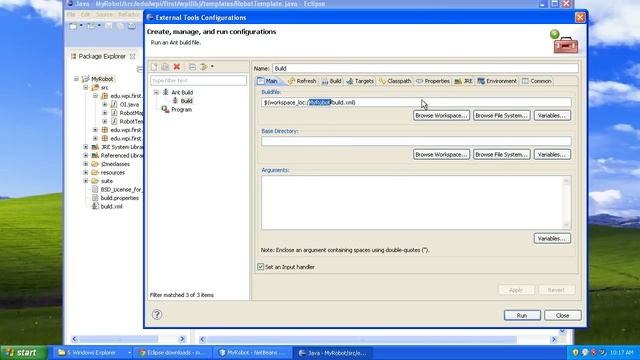Viewport: 640px width, 360px height.
Task: Select build.xml in Package Explorer
Action: (x=111, y=207)
